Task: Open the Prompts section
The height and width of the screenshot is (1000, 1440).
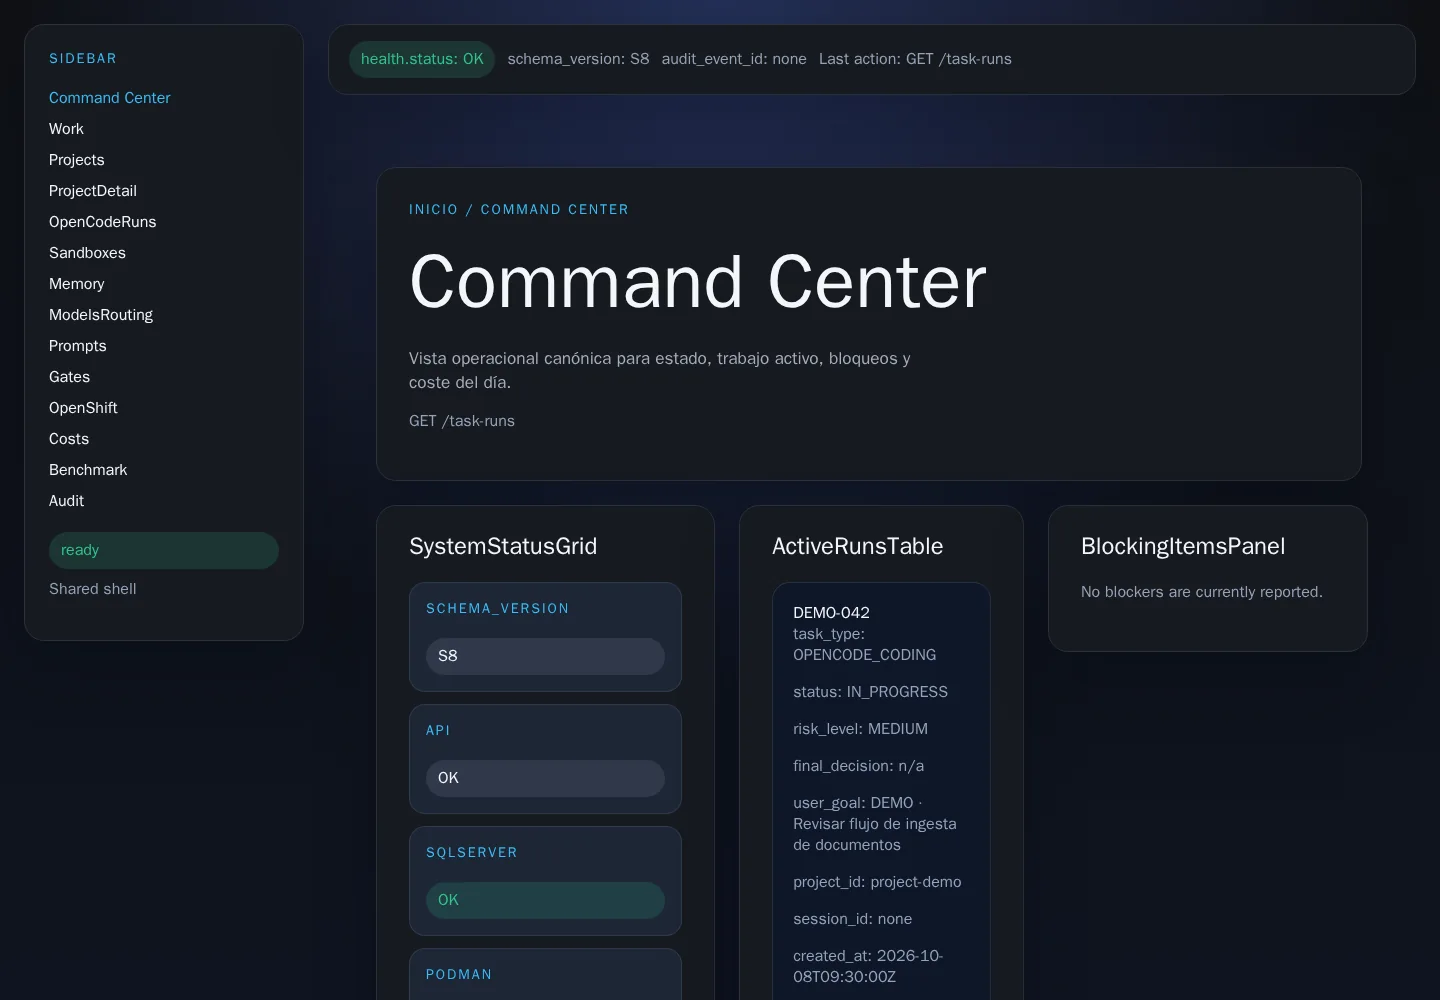Action: [77, 346]
